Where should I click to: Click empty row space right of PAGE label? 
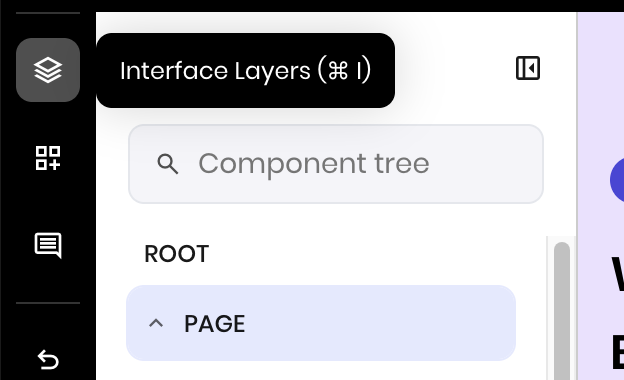[x=378, y=323]
